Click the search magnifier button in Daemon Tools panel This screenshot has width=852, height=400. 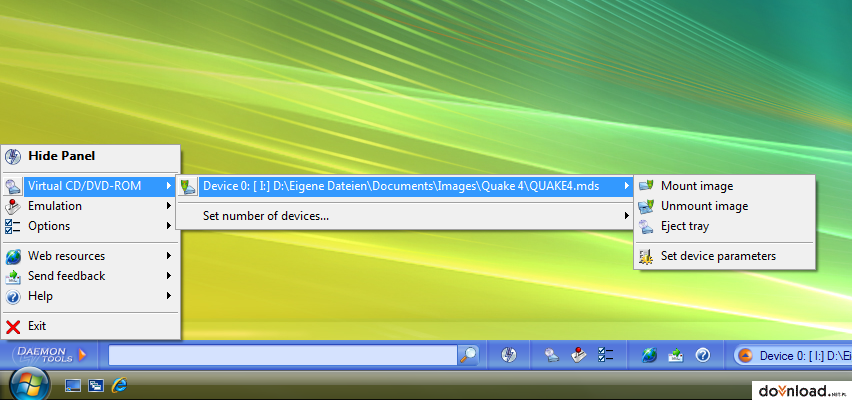point(468,355)
